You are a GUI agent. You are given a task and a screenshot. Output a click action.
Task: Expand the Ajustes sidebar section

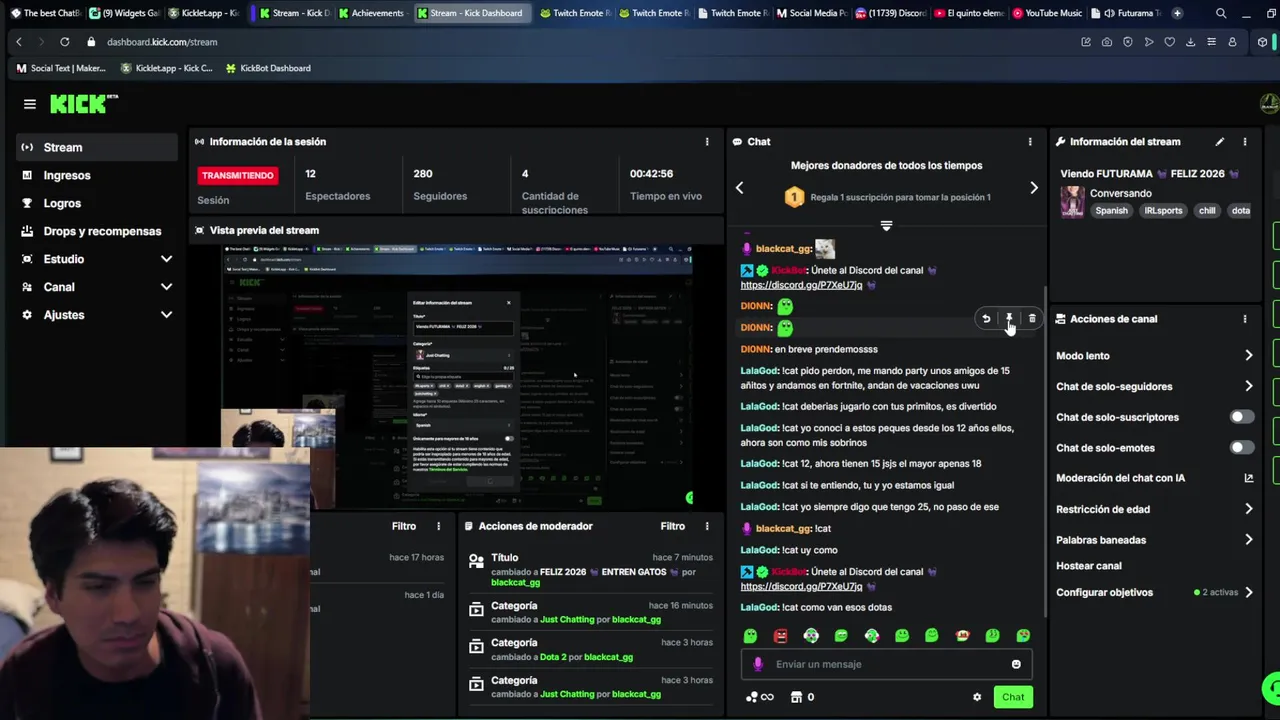[x=97, y=315]
